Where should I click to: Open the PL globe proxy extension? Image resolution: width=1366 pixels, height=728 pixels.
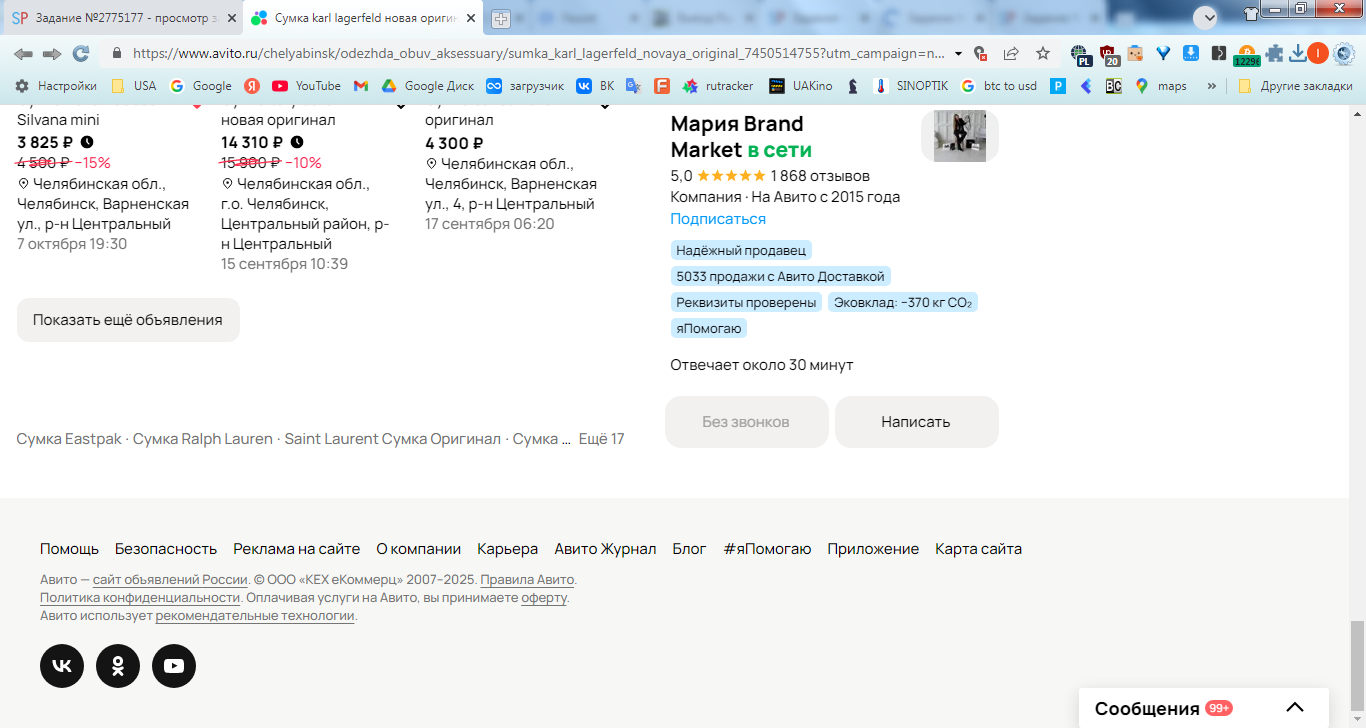1080,54
